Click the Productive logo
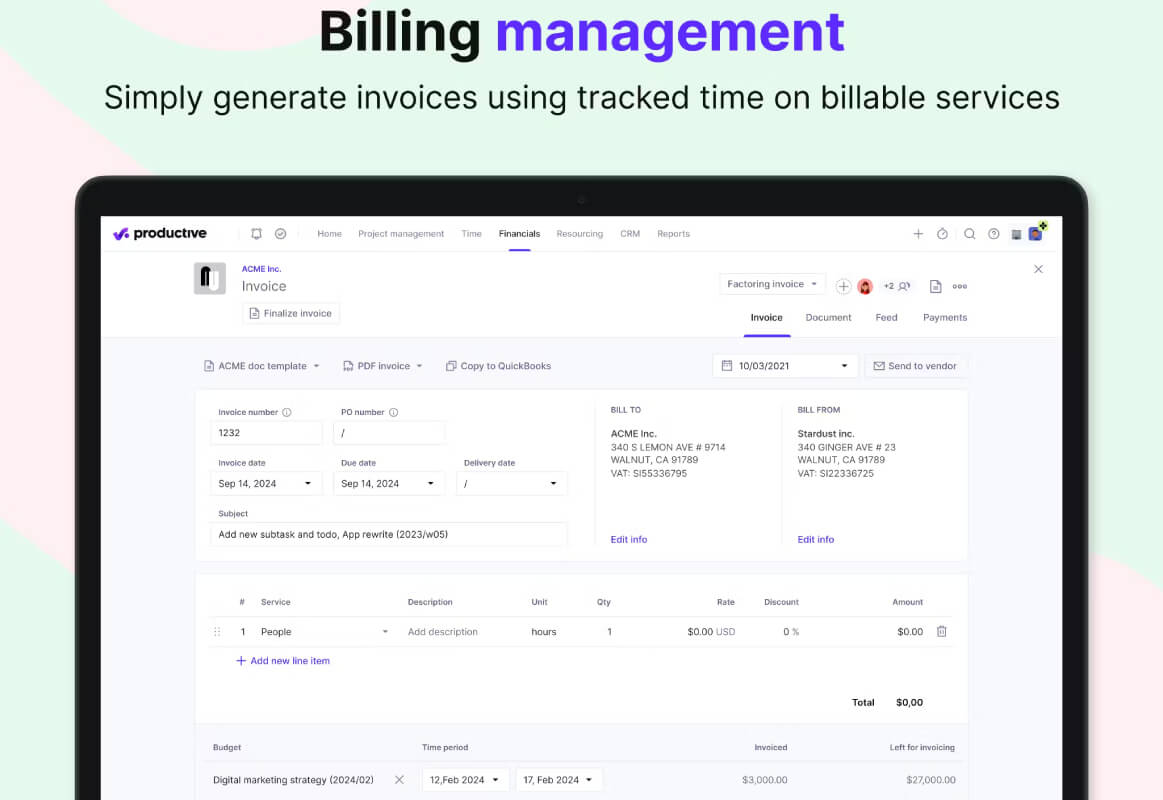Image resolution: width=1163 pixels, height=800 pixels. coord(159,234)
